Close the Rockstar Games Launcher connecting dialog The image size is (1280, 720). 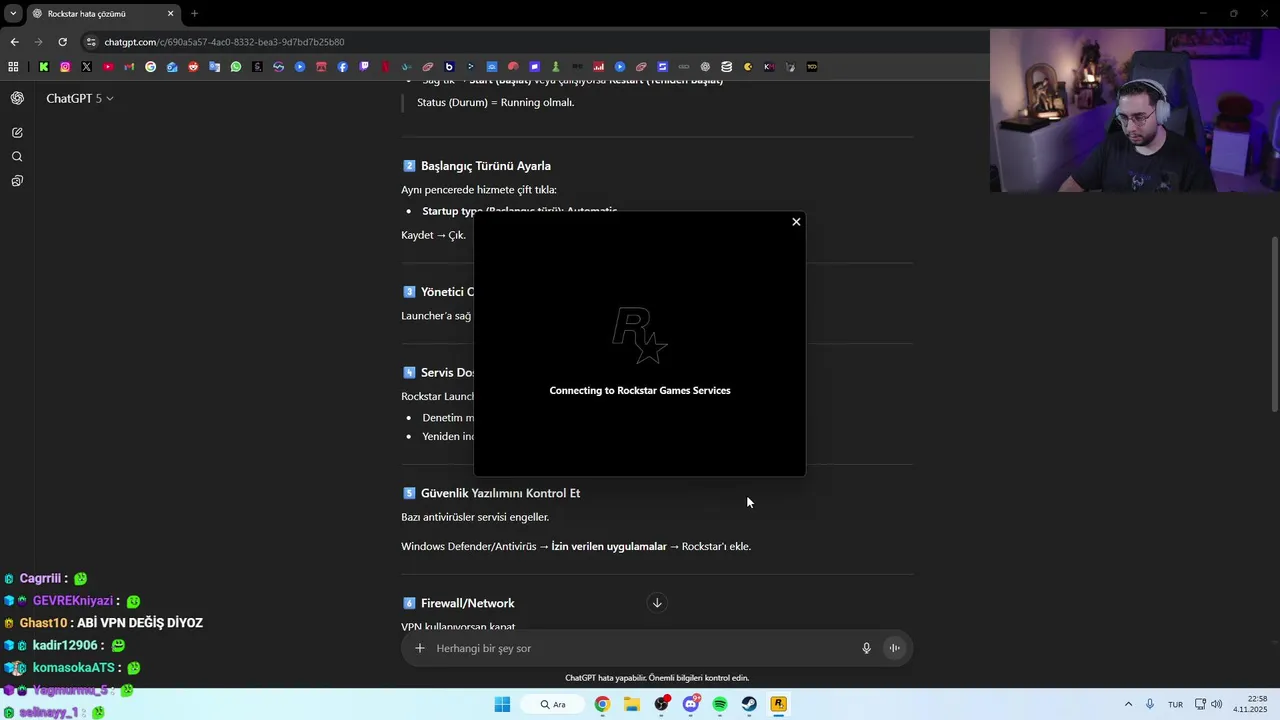tap(796, 222)
